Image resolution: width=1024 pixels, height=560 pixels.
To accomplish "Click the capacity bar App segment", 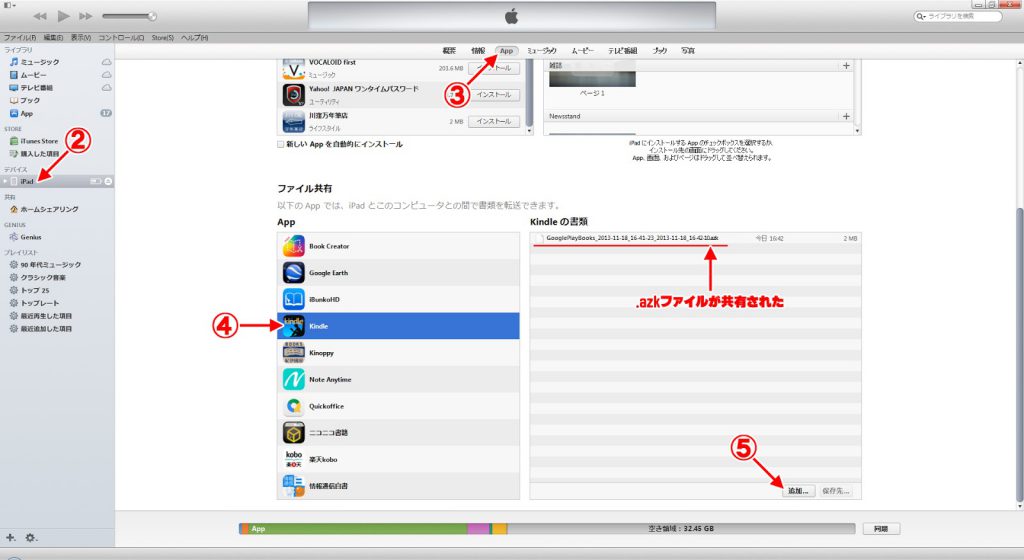I will tap(357, 529).
